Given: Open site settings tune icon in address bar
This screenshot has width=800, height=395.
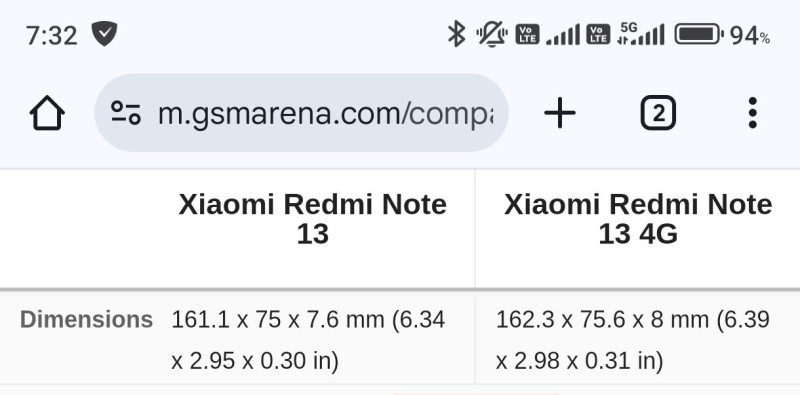Looking at the screenshot, I should tap(126, 113).
